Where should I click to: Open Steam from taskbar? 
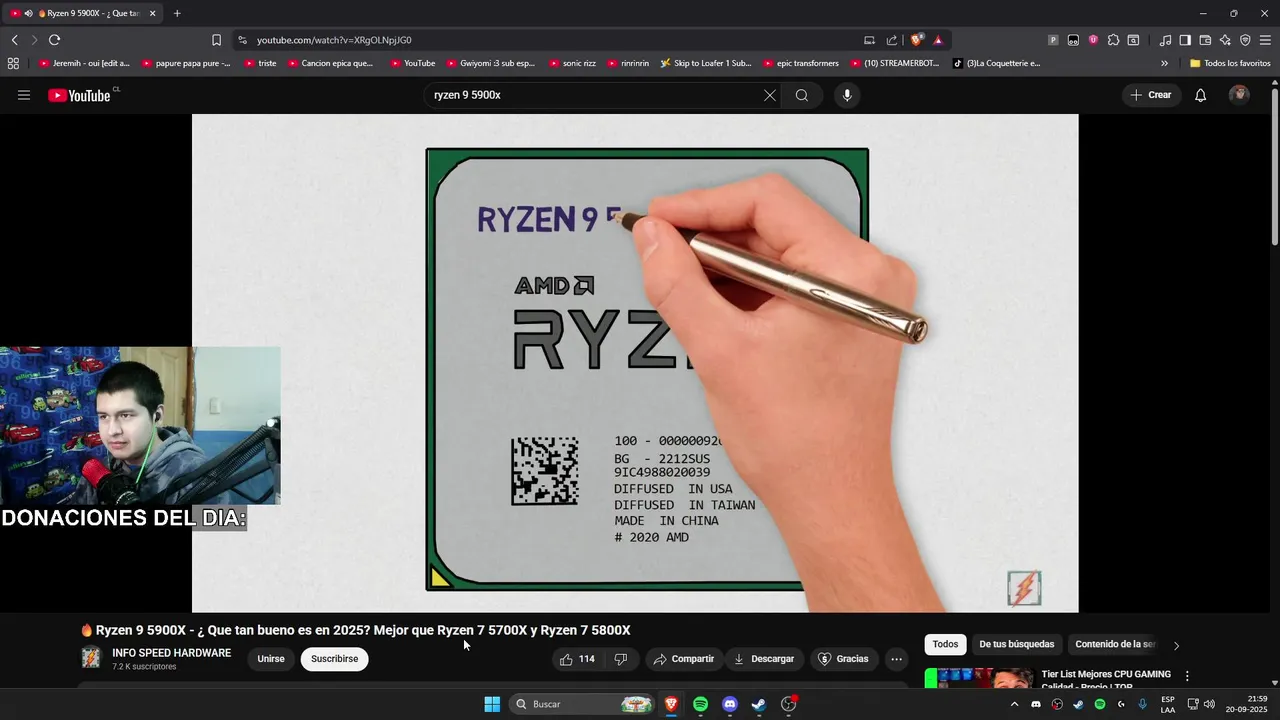[759, 704]
